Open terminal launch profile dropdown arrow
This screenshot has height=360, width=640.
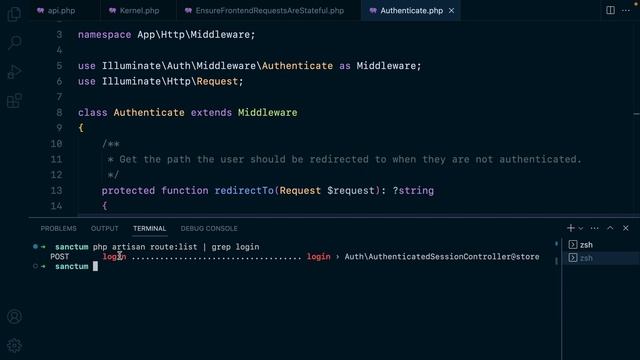581,228
